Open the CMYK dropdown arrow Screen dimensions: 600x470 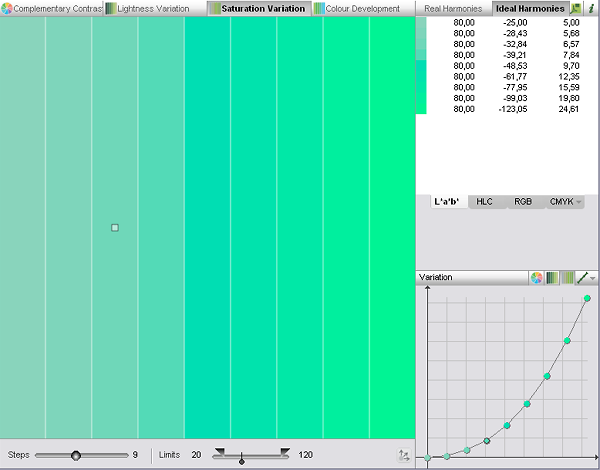pyautogui.click(x=579, y=202)
